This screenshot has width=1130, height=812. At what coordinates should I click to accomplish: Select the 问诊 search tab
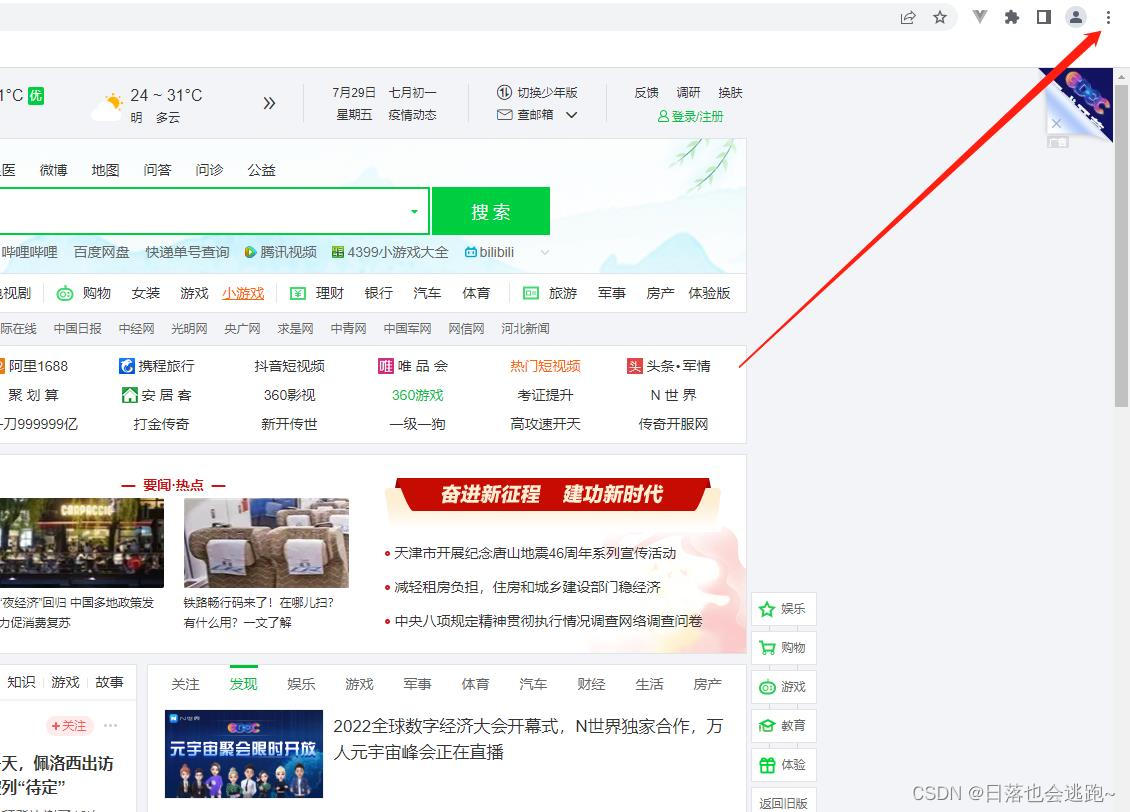point(209,170)
